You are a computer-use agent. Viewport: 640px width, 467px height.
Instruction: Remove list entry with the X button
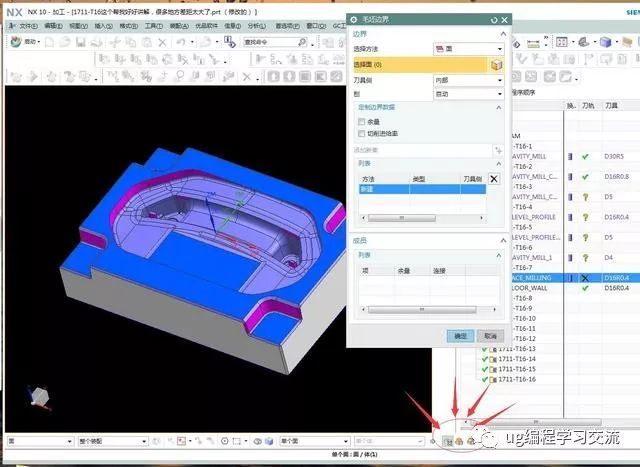point(494,179)
